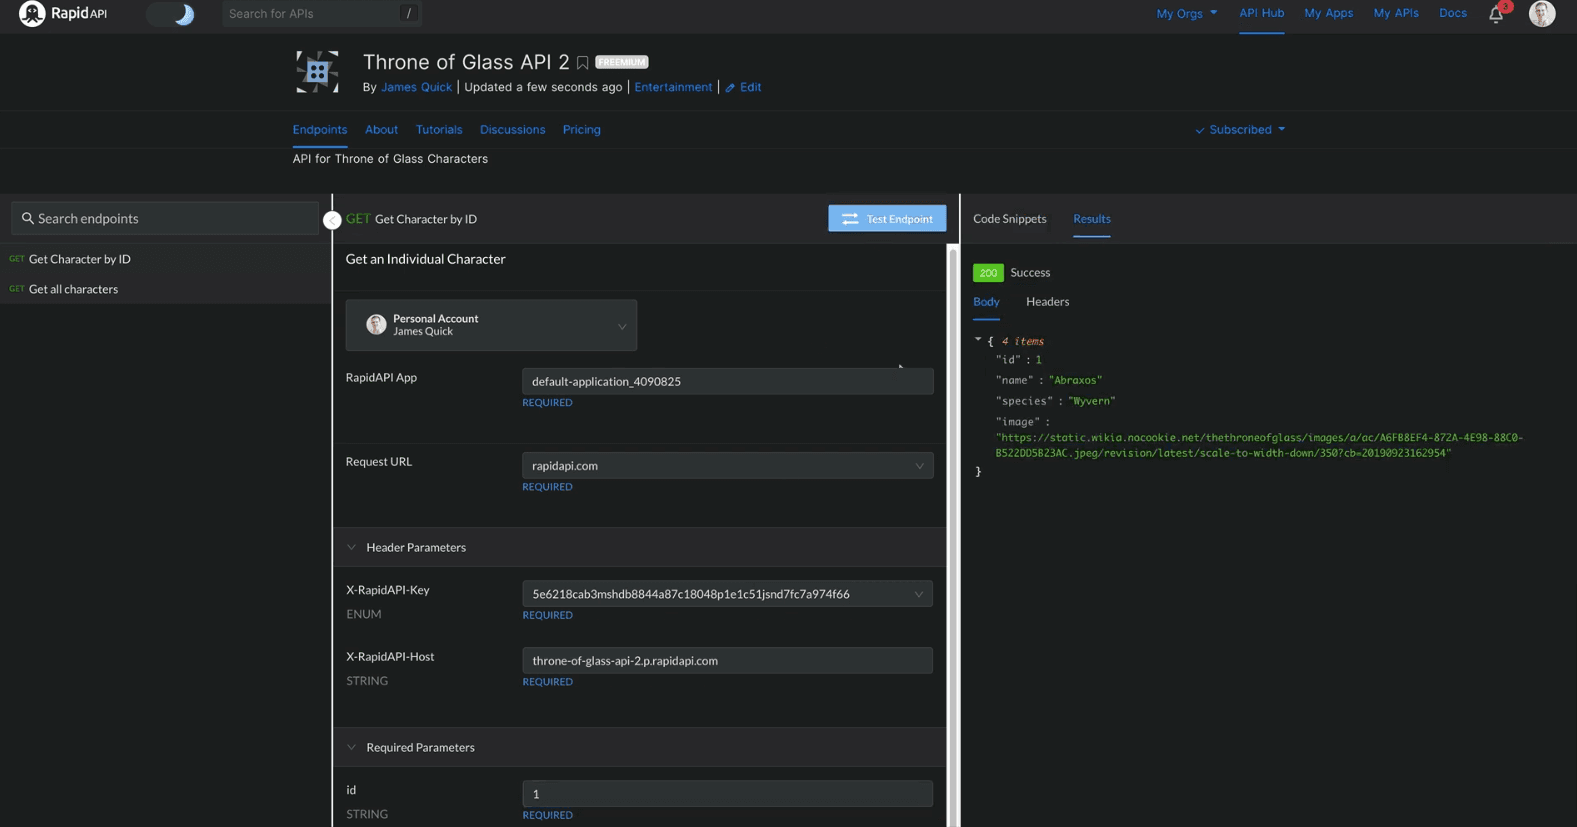Click the id parameter field
This screenshot has width=1577, height=827.
click(727, 794)
